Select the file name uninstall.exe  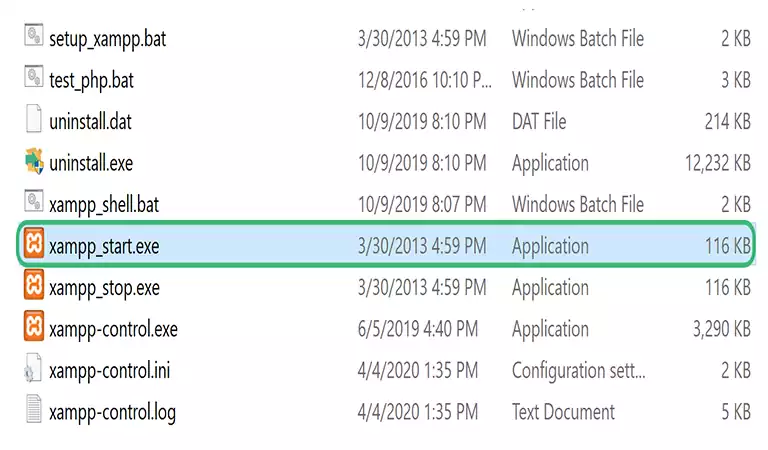91,163
